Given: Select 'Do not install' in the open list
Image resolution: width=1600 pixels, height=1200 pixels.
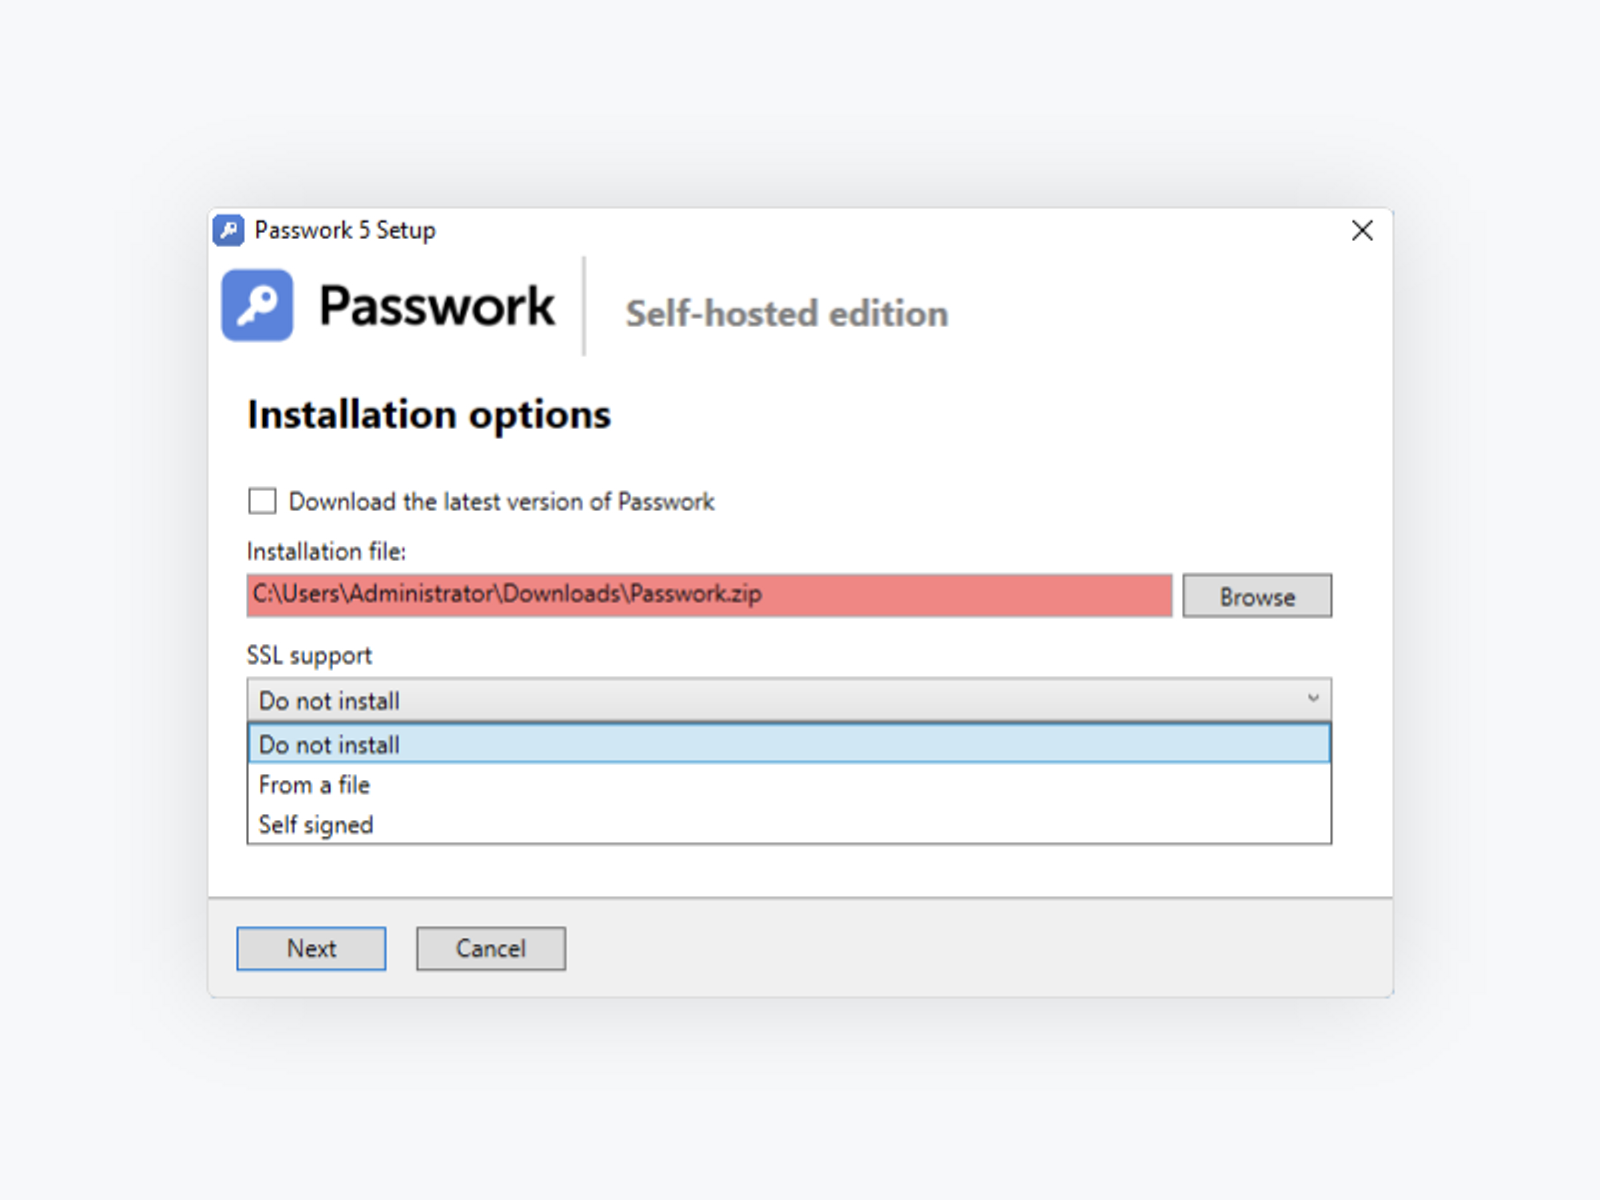Looking at the screenshot, I should tap(330, 745).
